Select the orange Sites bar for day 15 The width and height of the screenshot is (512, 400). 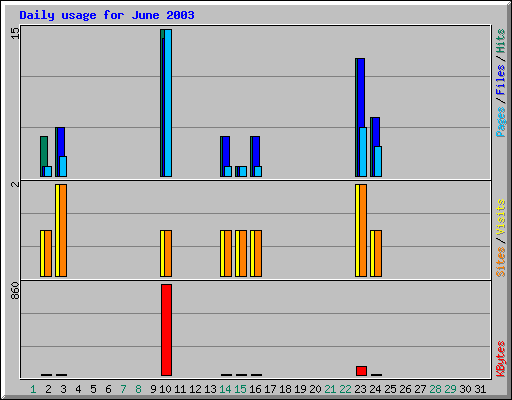click(243, 253)
